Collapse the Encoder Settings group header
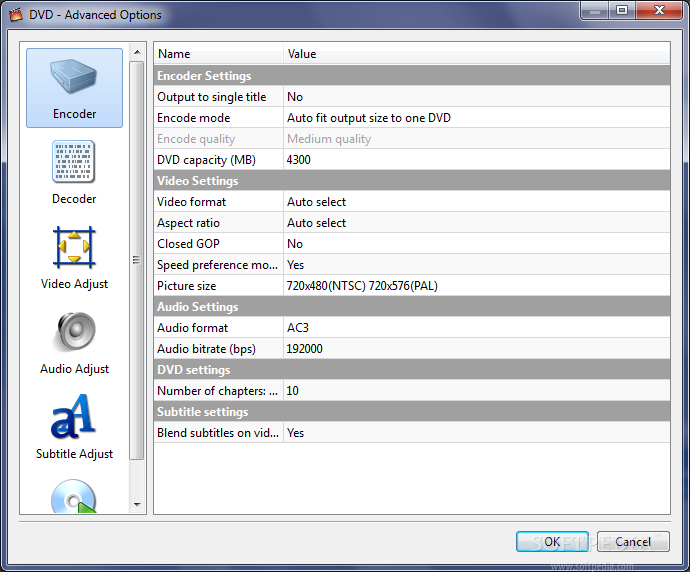 (412, 76)
